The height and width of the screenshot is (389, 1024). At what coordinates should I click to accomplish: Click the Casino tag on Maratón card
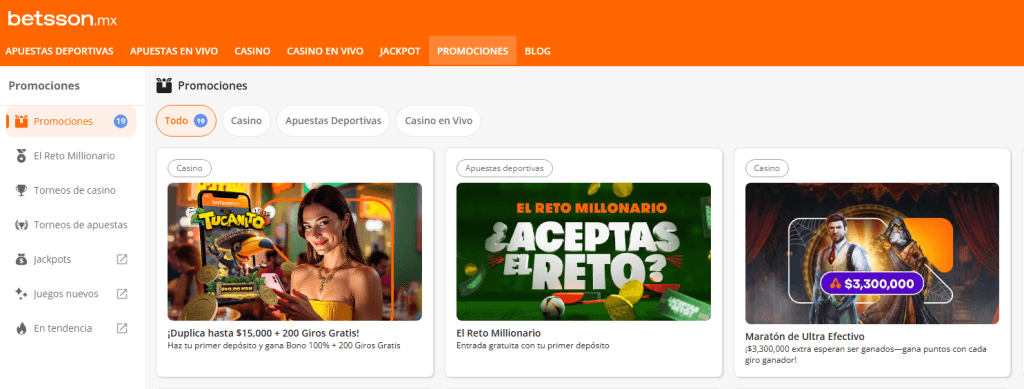(767, 168)
